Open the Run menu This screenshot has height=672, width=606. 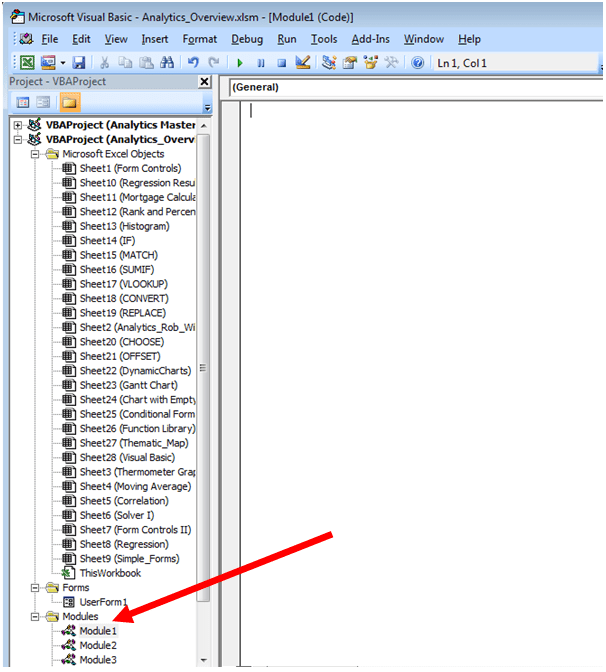(x=287, y=39)
